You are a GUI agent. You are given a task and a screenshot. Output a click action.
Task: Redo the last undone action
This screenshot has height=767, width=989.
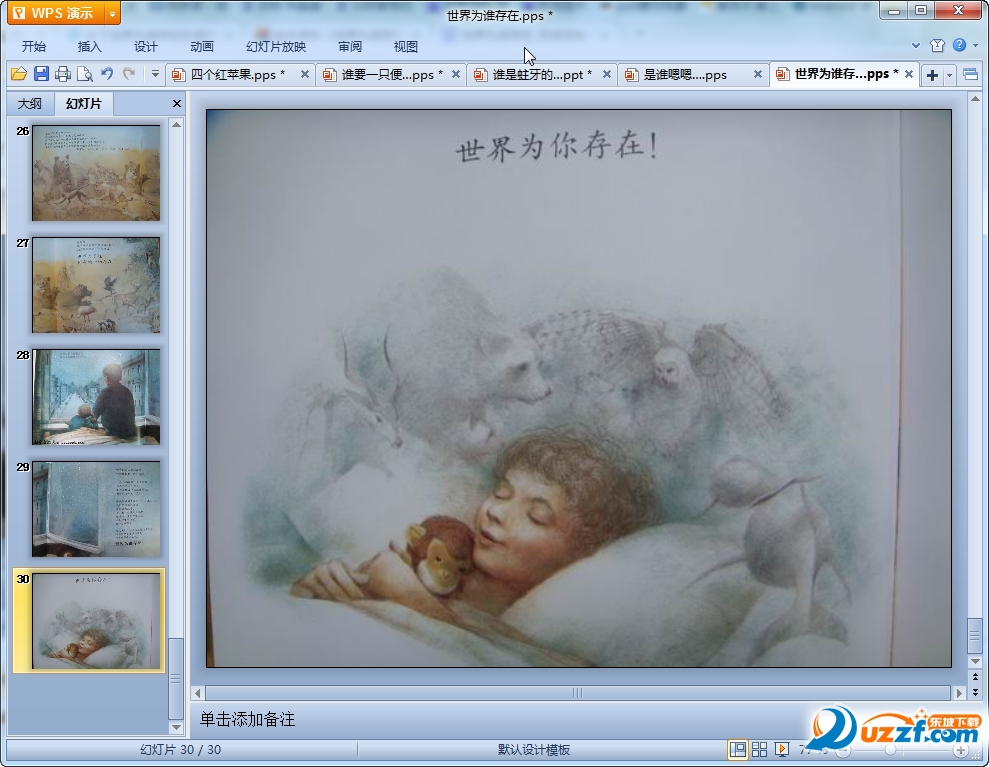[129, 74]
